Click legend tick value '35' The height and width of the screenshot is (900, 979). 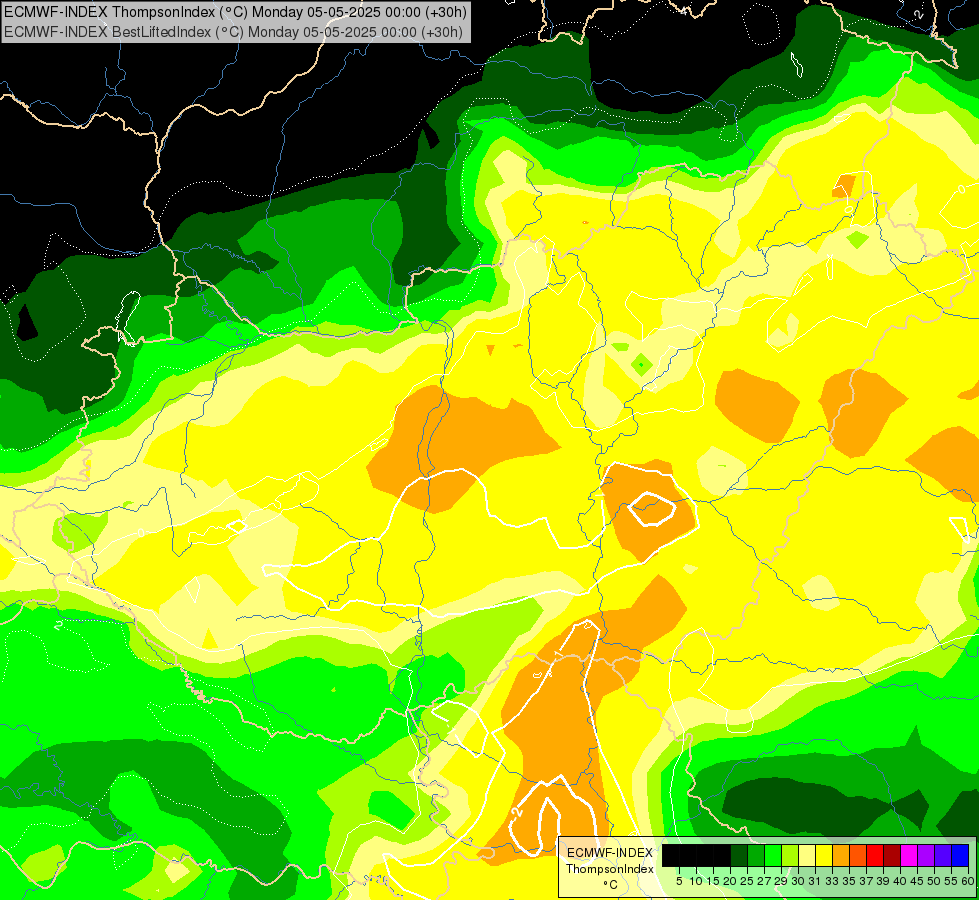(850, 881)
